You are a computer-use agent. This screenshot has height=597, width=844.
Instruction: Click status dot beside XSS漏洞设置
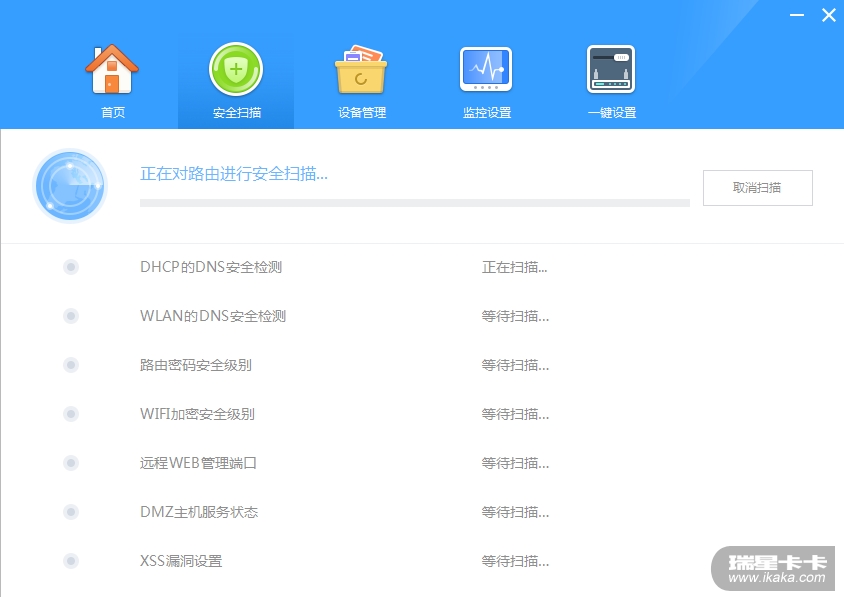(x=71, y=561)
